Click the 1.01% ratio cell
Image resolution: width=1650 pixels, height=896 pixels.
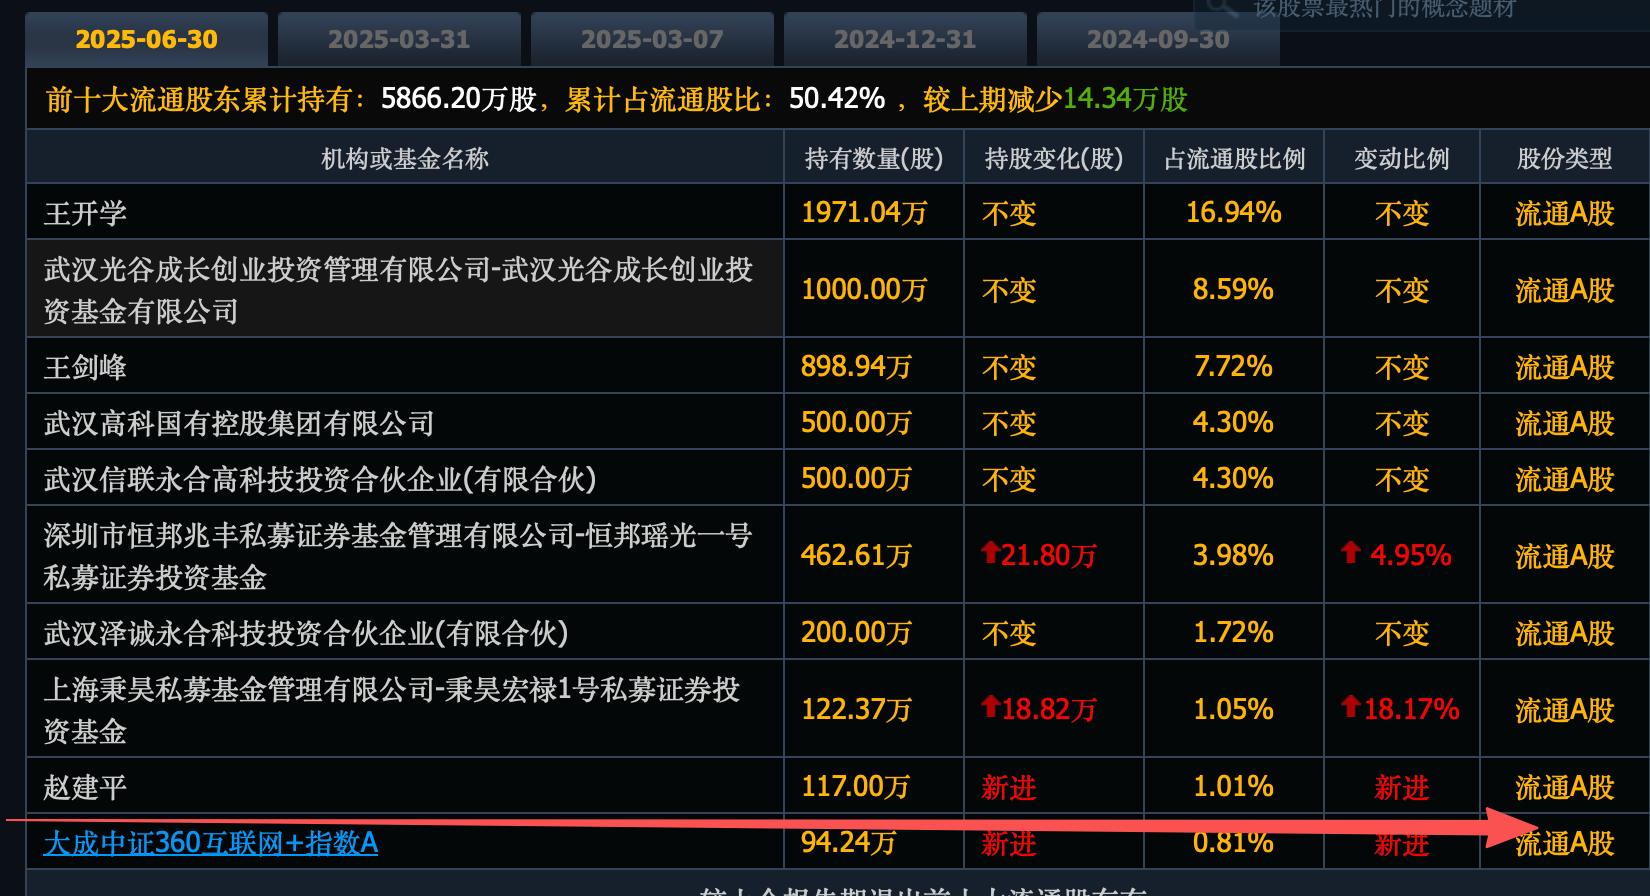tap(1233, 787)
